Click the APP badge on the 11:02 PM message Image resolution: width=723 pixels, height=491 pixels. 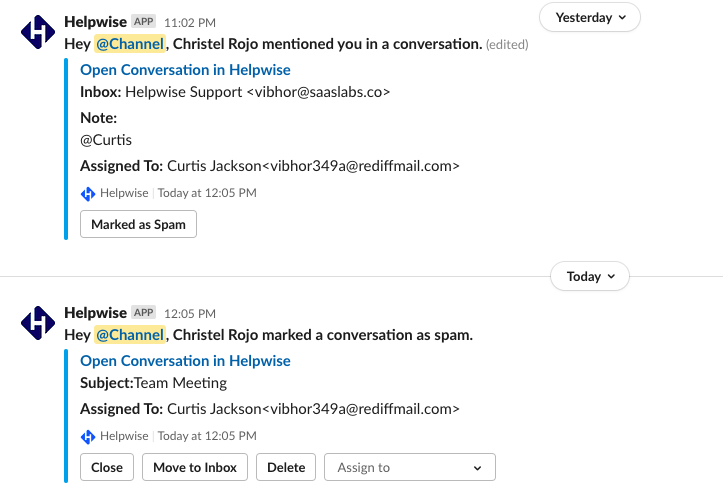pyautogui.click(x=143, y=21)
